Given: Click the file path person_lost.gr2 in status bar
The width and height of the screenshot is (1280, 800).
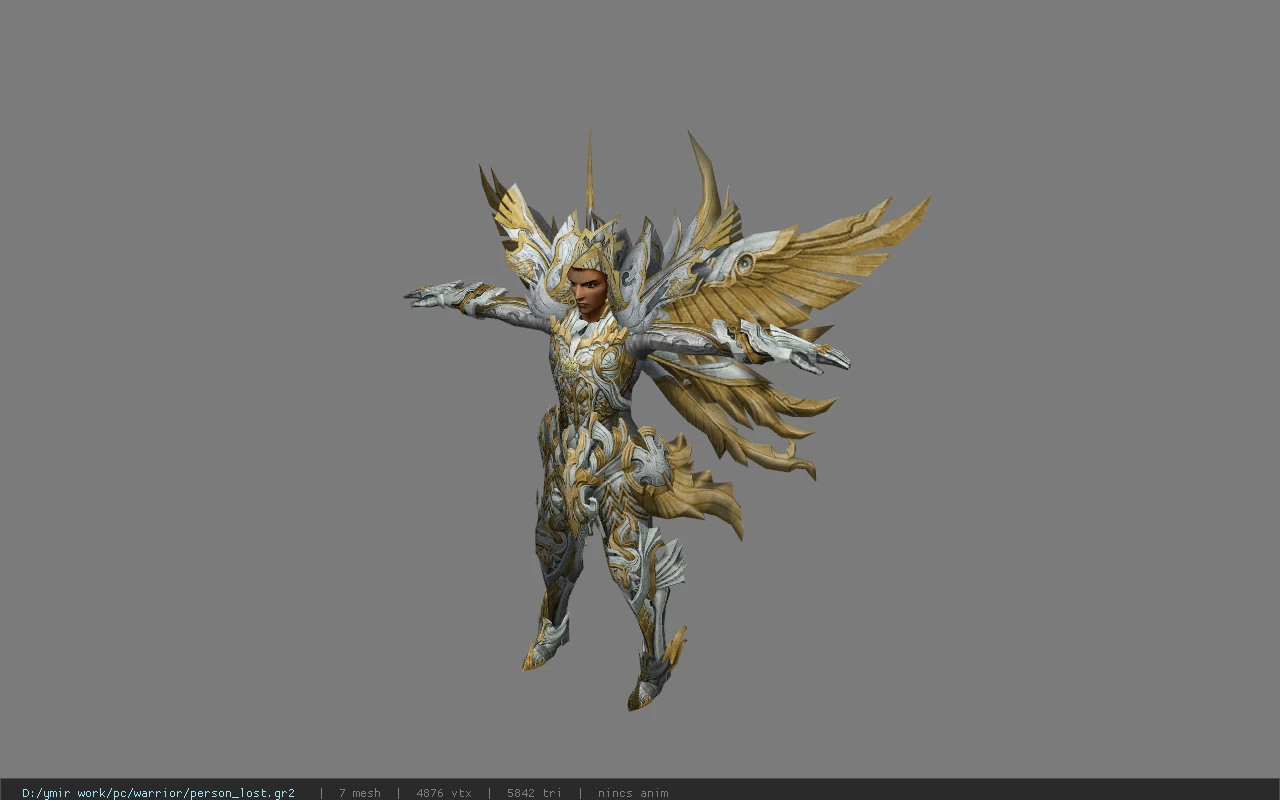Looking at the screenshot, I should click(158, 793).
